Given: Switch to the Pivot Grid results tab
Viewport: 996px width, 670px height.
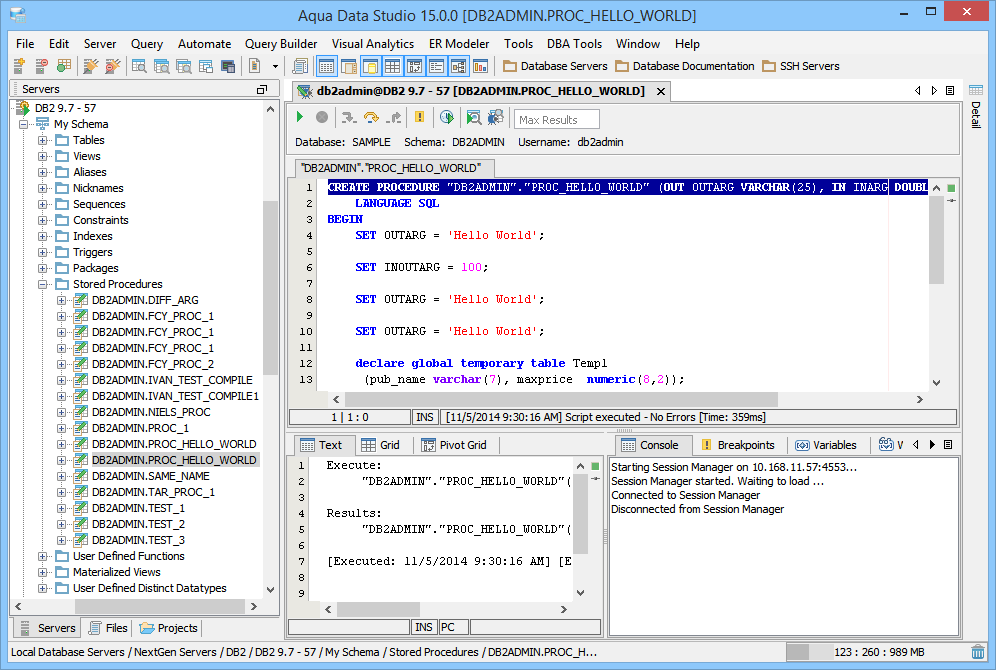Looking at the screenshot, I should tap(453, 445).
